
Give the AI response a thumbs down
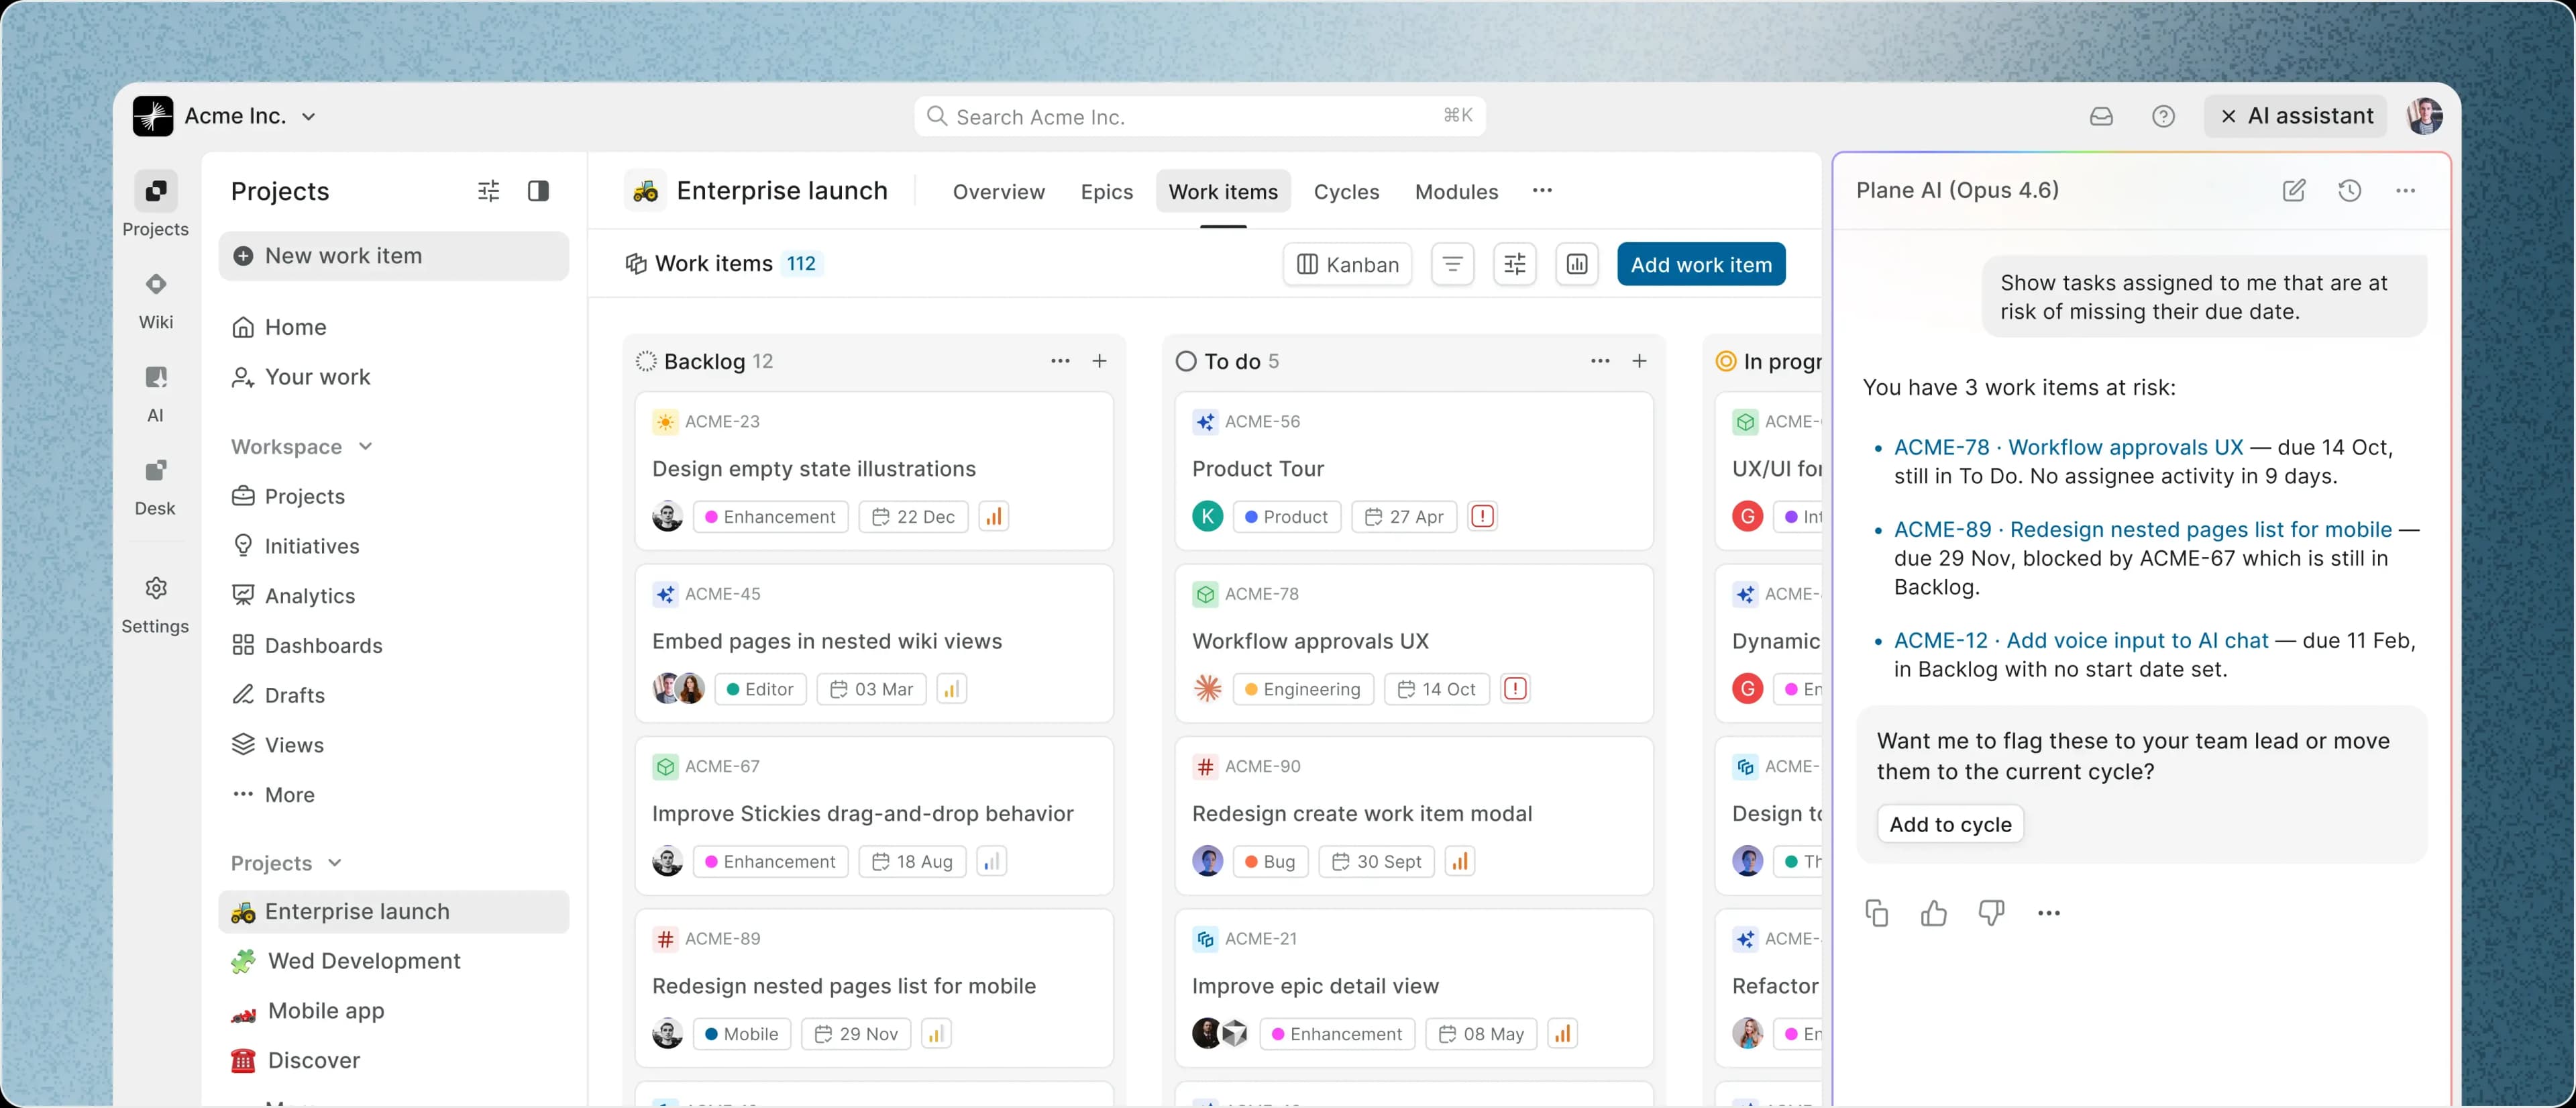click(1991, 913)
